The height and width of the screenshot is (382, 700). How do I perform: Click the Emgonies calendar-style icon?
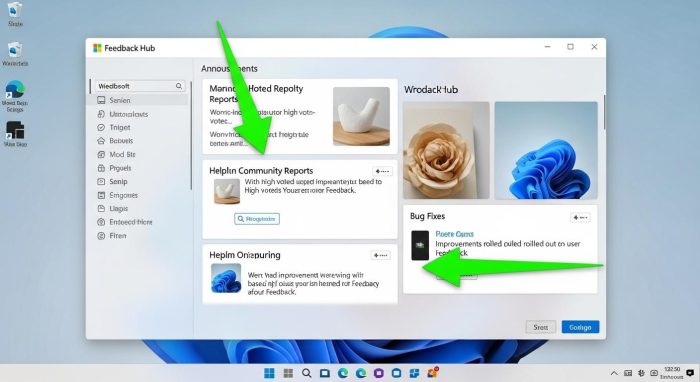[101, 195]
